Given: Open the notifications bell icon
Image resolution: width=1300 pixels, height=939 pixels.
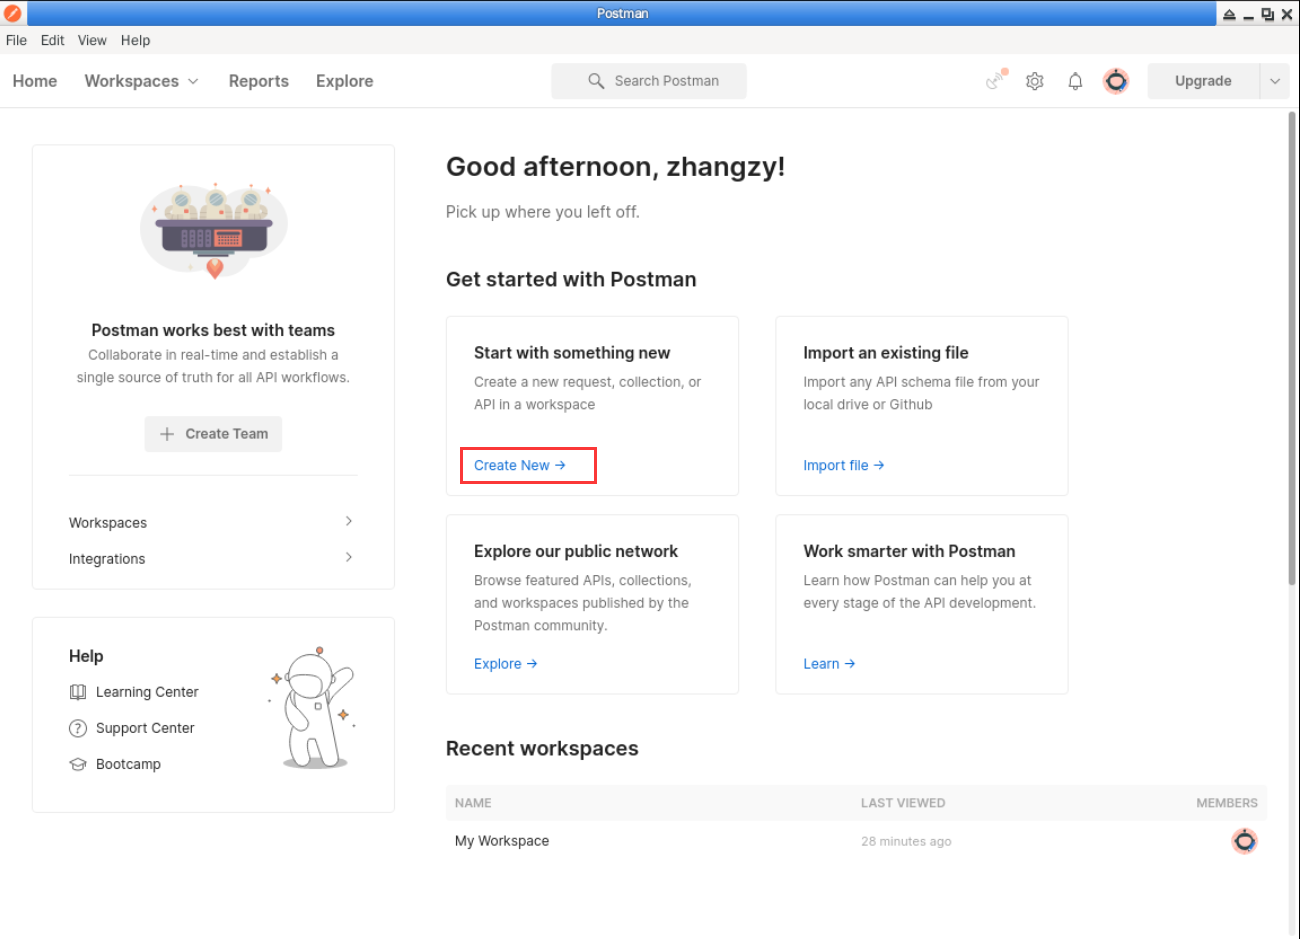Looking at the screenshot, I should tap(1075, 81).
